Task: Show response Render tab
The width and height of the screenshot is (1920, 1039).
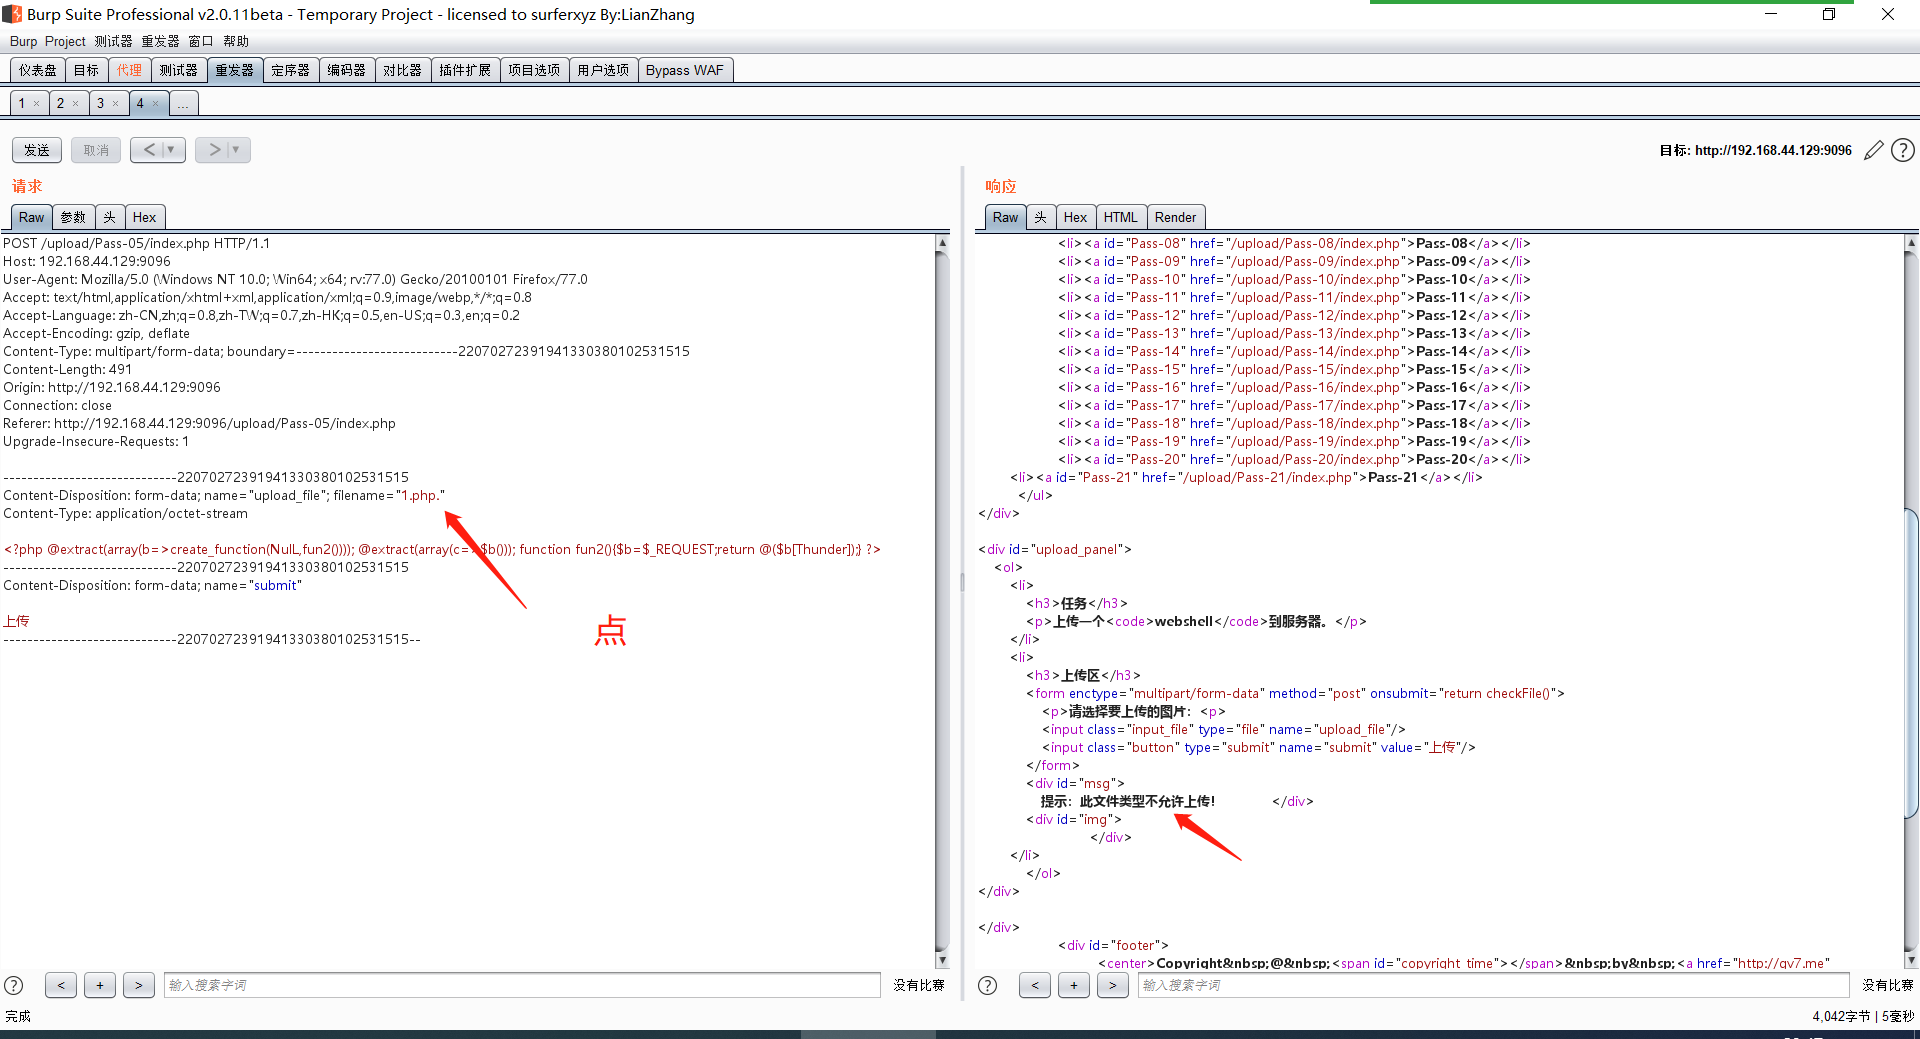Action: (x=1175, y=217)
